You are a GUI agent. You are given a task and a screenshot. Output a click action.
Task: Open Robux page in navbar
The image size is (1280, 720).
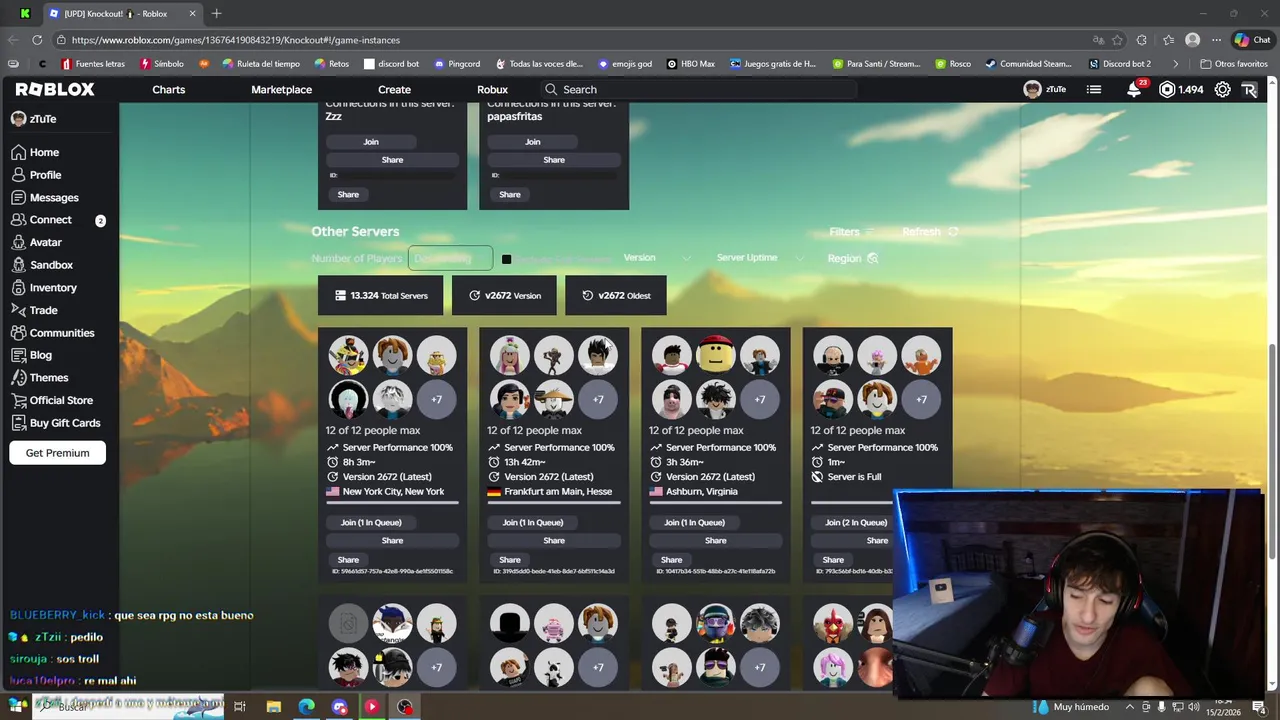point(492,89)
